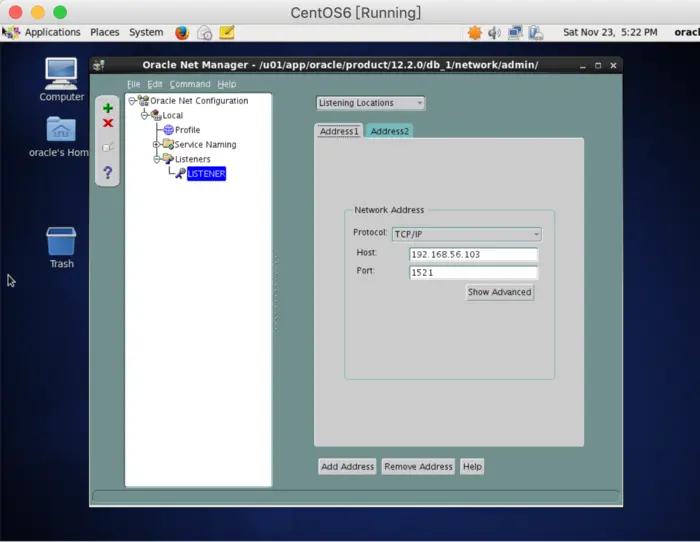Click the Local node icon

[156, 115]
